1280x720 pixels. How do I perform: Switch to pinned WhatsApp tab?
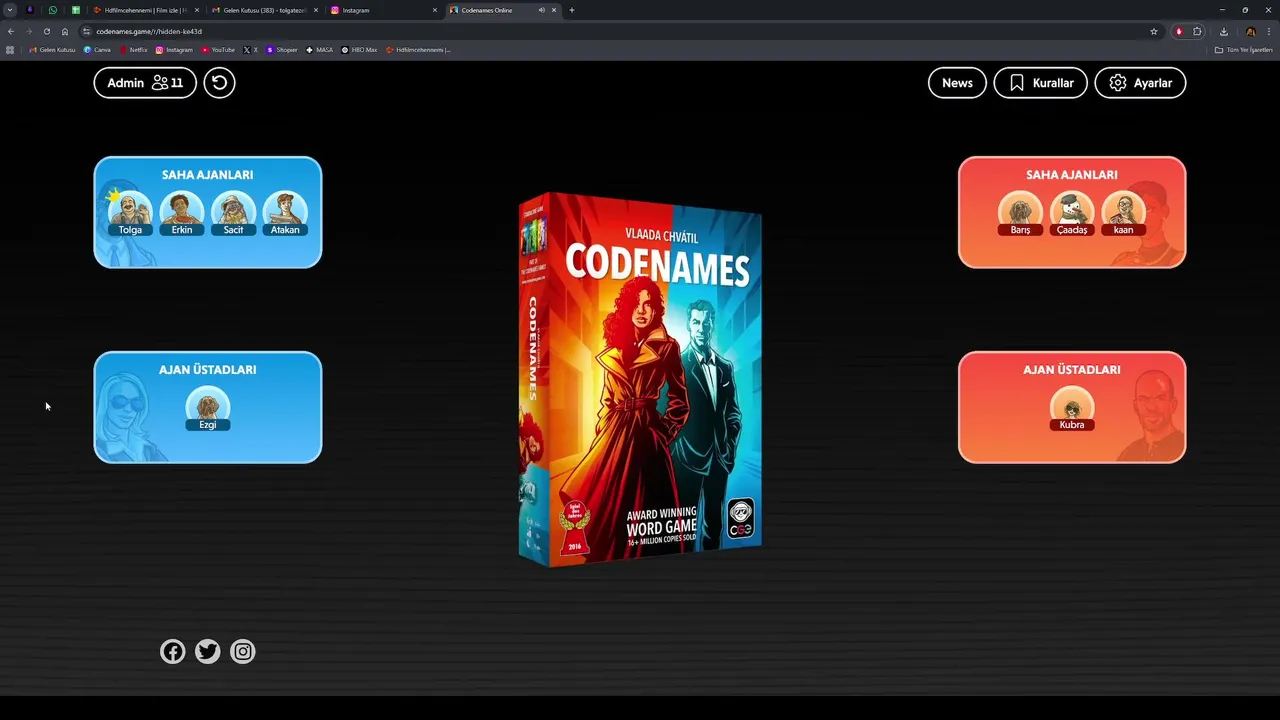tap(53, 10)
